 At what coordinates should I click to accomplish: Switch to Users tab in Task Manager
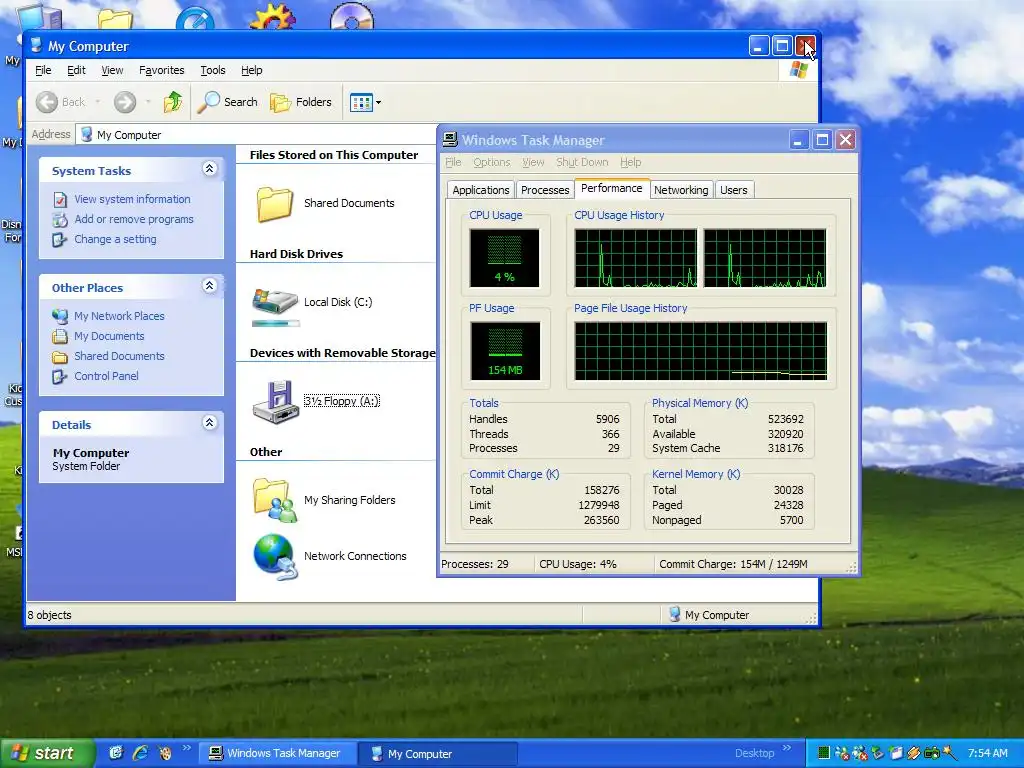pyautogui.click(x=734, y=190)
